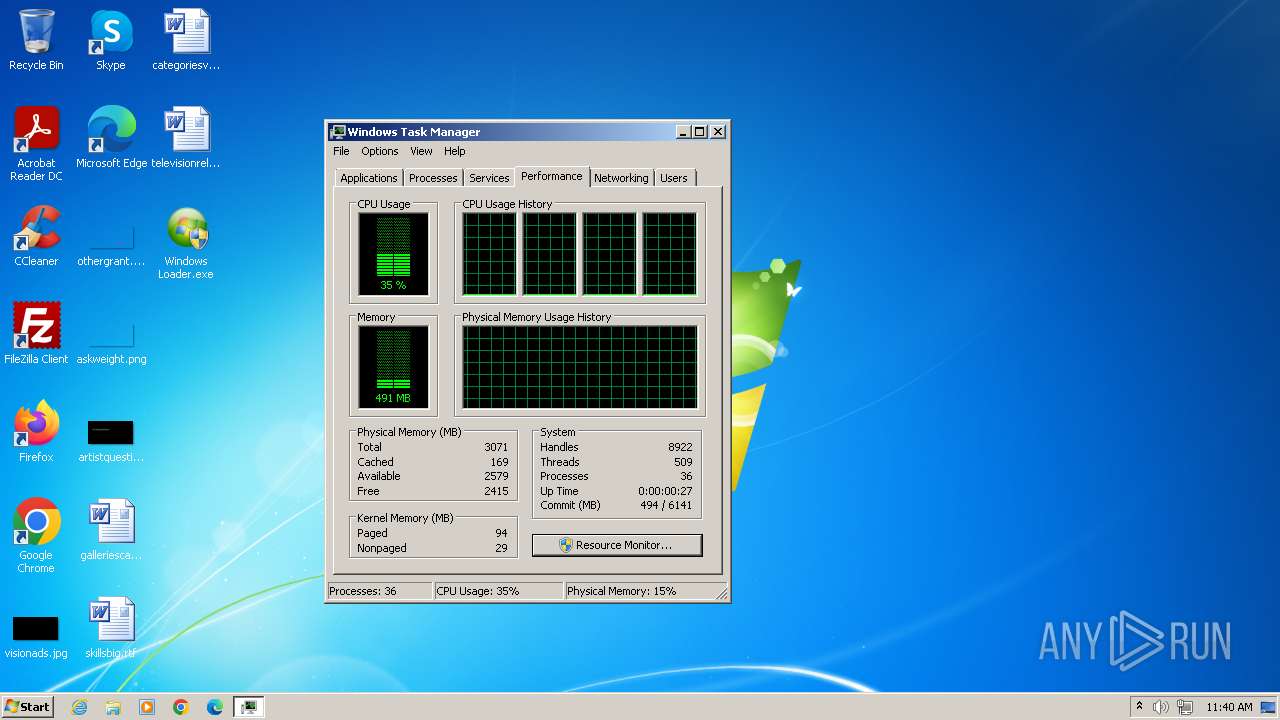The width and height of the screenshot is (1280, 720).
Task: Click the Available value 2579
Action: pos(496,476)
